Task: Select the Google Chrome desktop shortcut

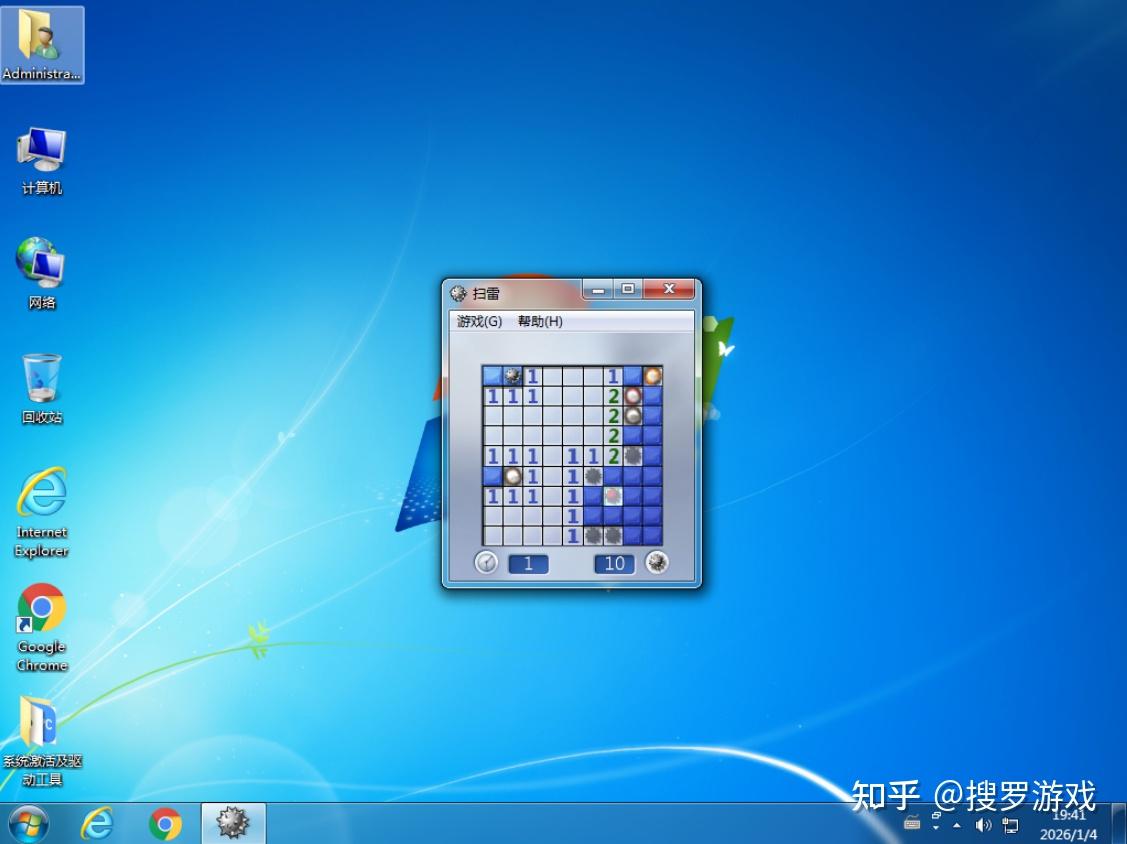Action: click(x=42, y=627)
